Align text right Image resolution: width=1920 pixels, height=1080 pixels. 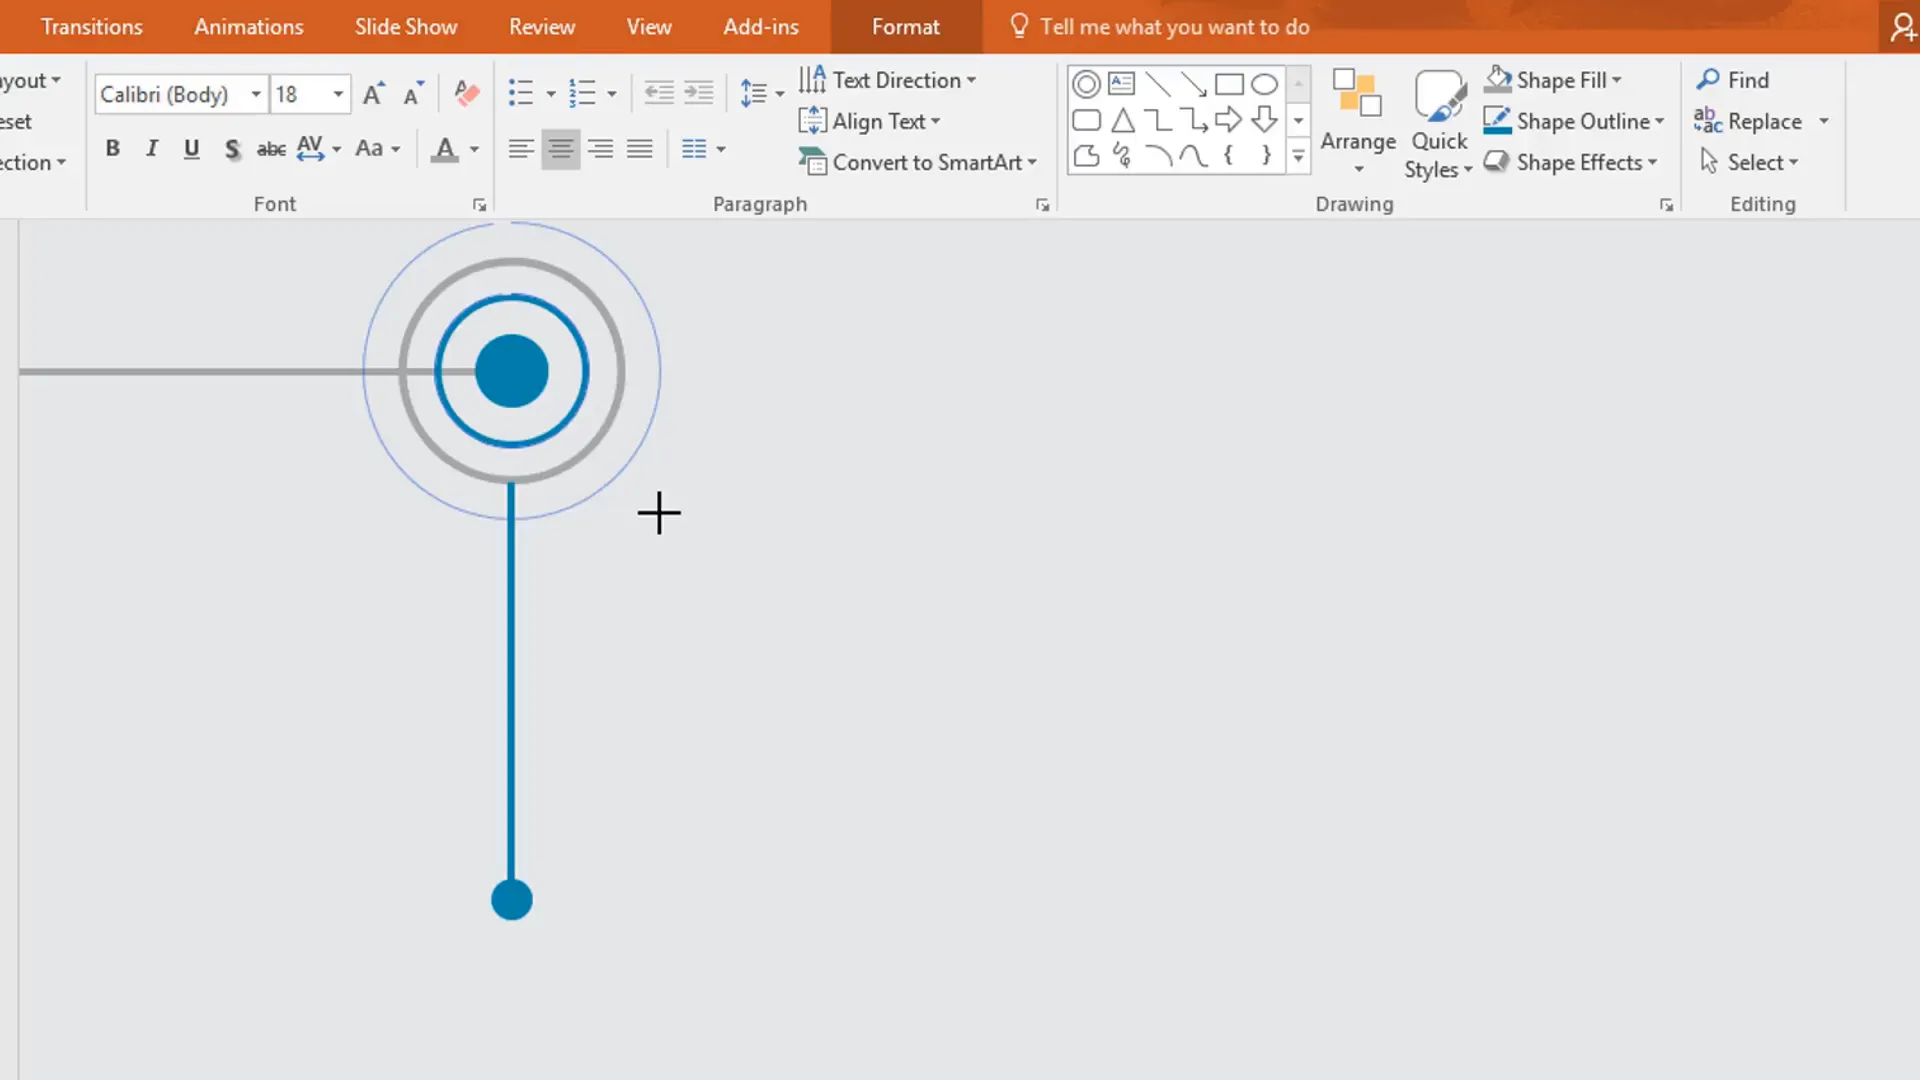pos(600,150)
